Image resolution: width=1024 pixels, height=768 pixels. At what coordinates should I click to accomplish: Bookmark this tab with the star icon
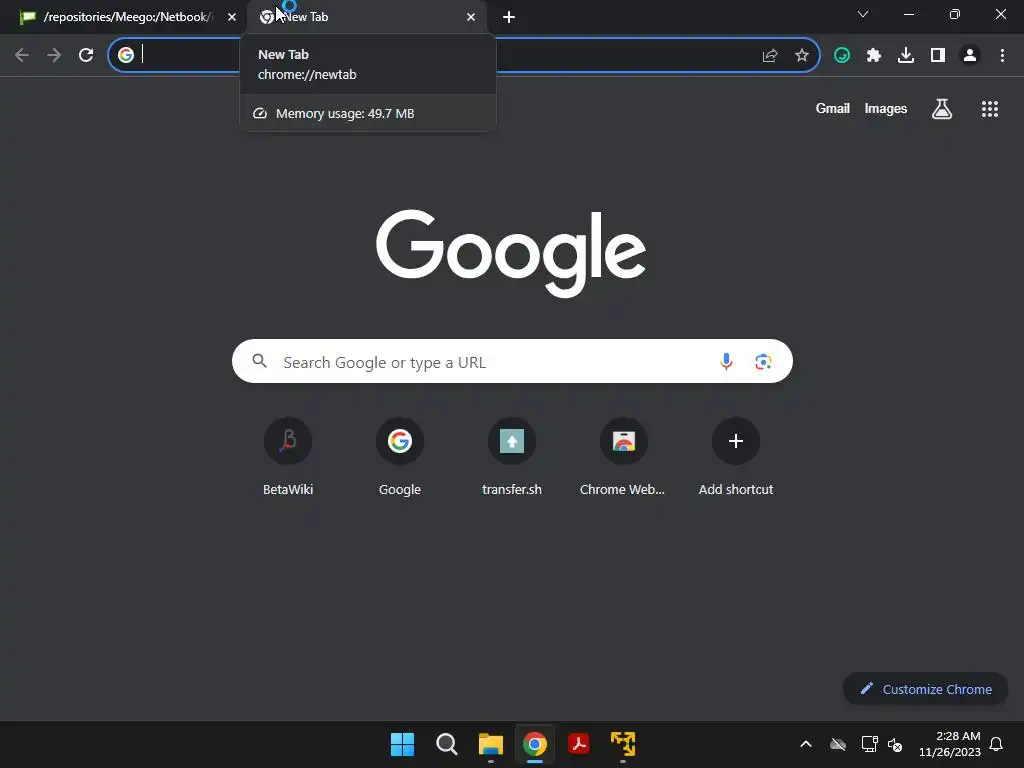pos(802,56)
